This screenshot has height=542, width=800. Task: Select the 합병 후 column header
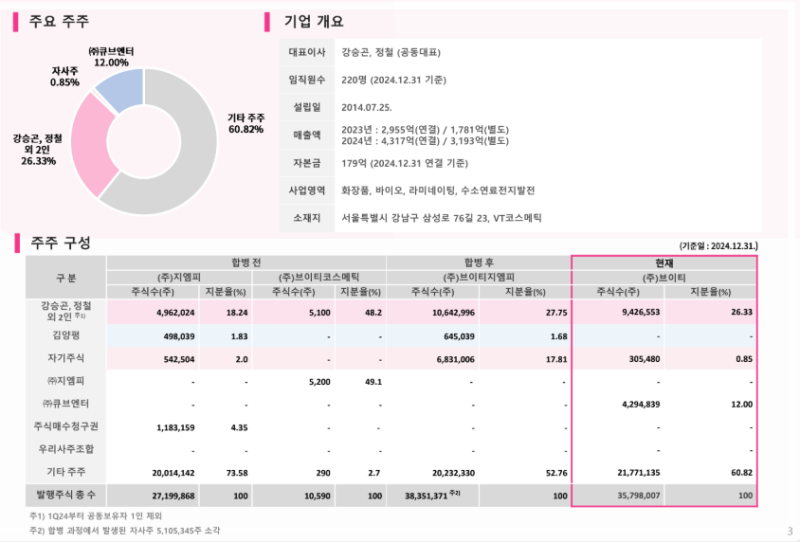pyautogui.click(x=477, y=262)
